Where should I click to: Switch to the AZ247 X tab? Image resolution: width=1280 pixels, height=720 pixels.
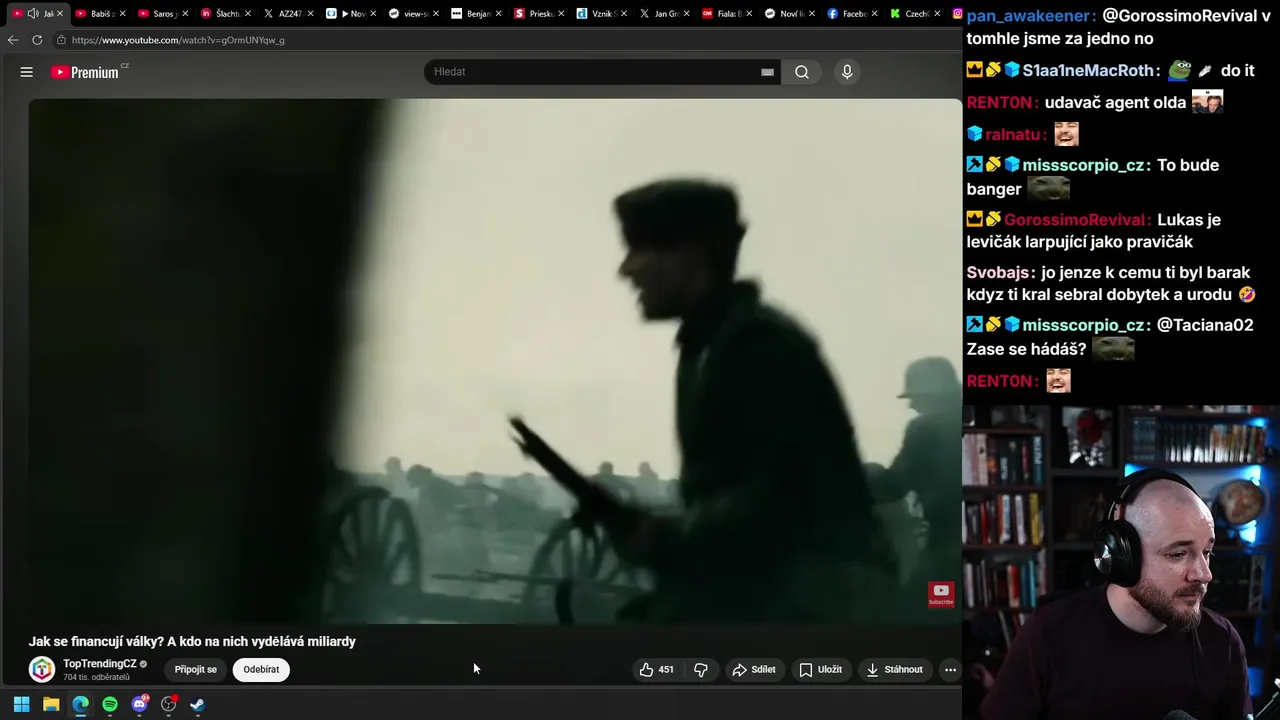(286, 14)
